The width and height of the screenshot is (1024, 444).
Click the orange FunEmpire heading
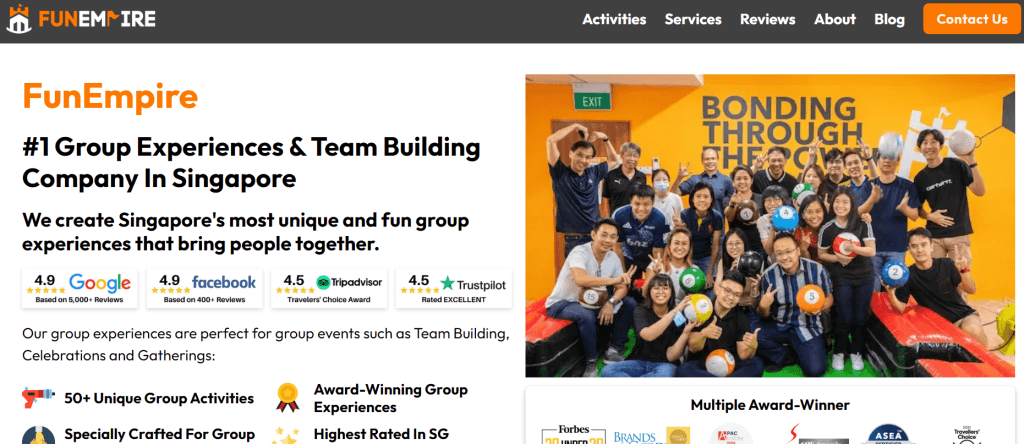110,97
